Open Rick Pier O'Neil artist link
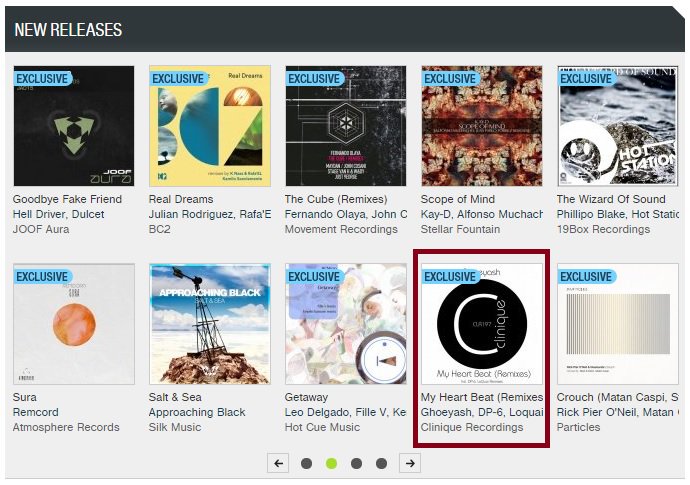Image resolution: width=690 pixels, height=485 pixels. click(x=618, y=412)
